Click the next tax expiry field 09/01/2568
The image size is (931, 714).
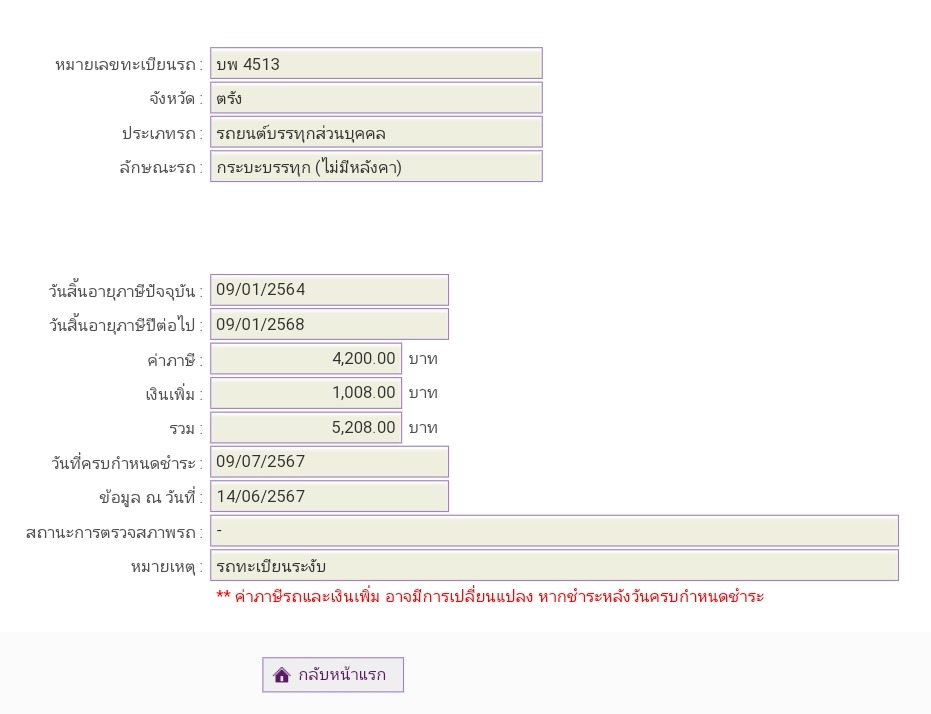coord(330,324)
